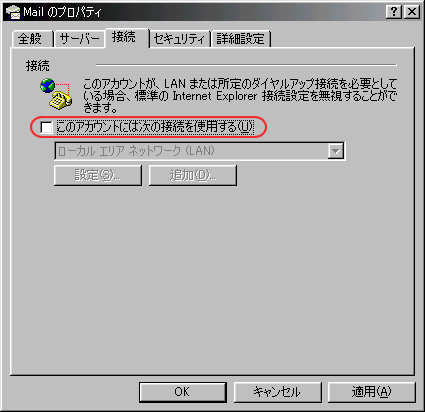Click the 設定(S)... button

[x=98, y=175]
